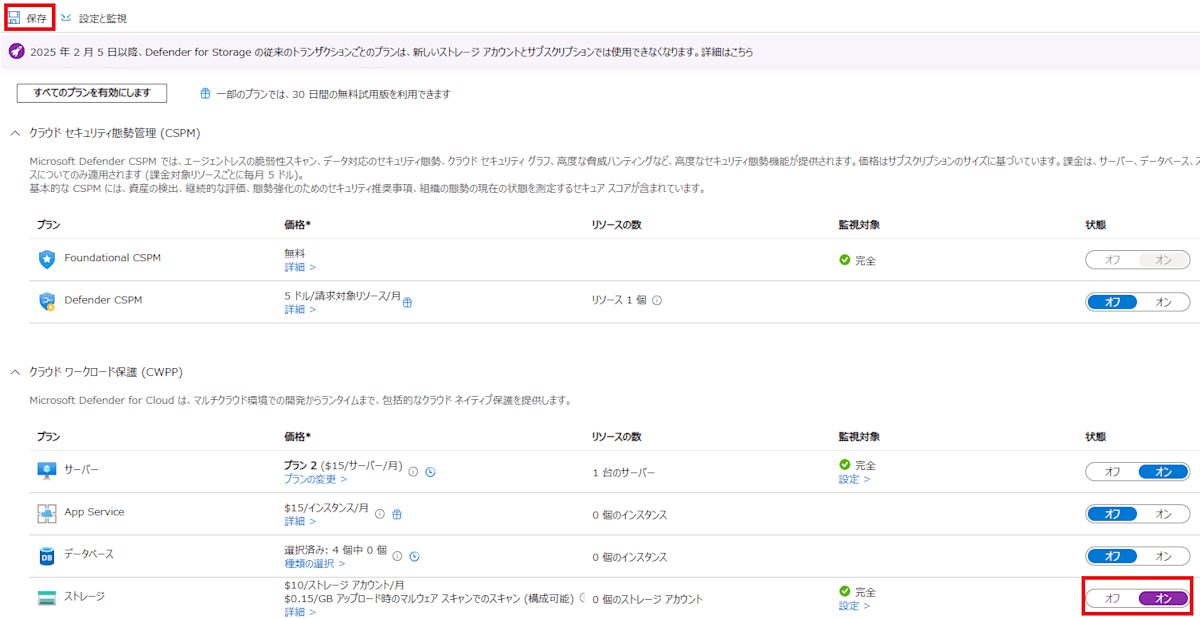Click the Foundational CSPM shield icon

[x=47, y=259]
